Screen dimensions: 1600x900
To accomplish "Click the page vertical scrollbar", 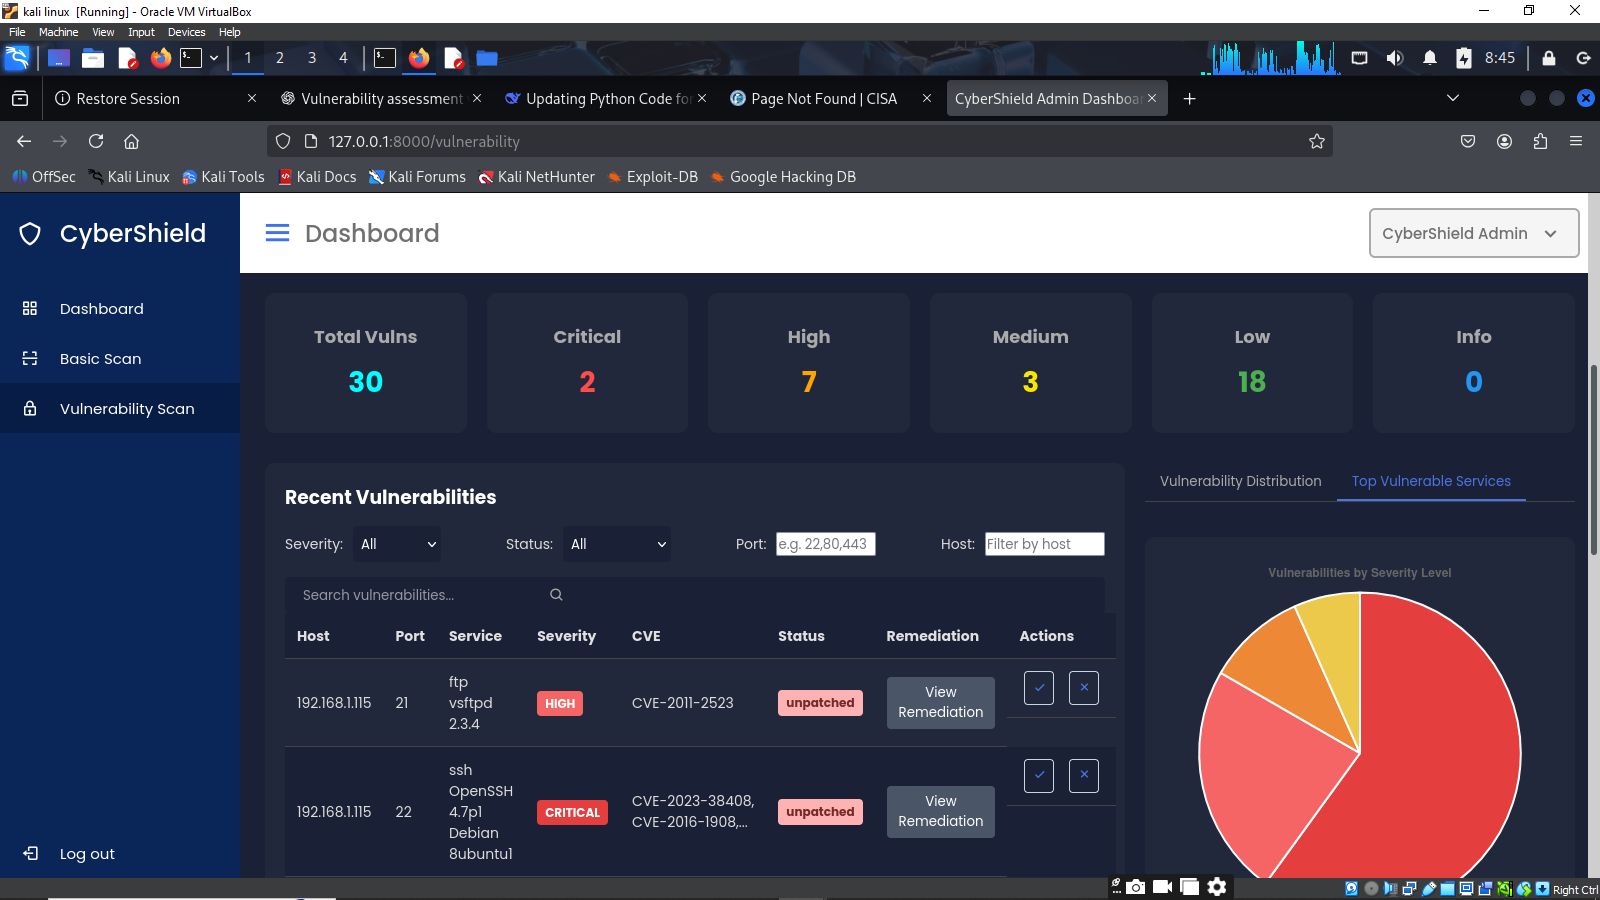I will (1594, 460).
